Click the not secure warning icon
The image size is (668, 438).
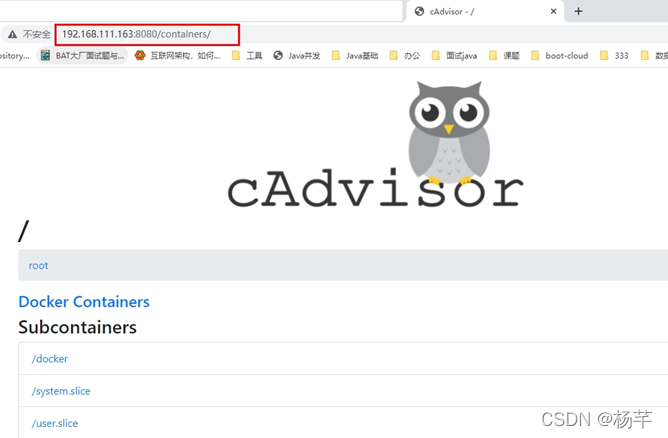click(12, 34)
